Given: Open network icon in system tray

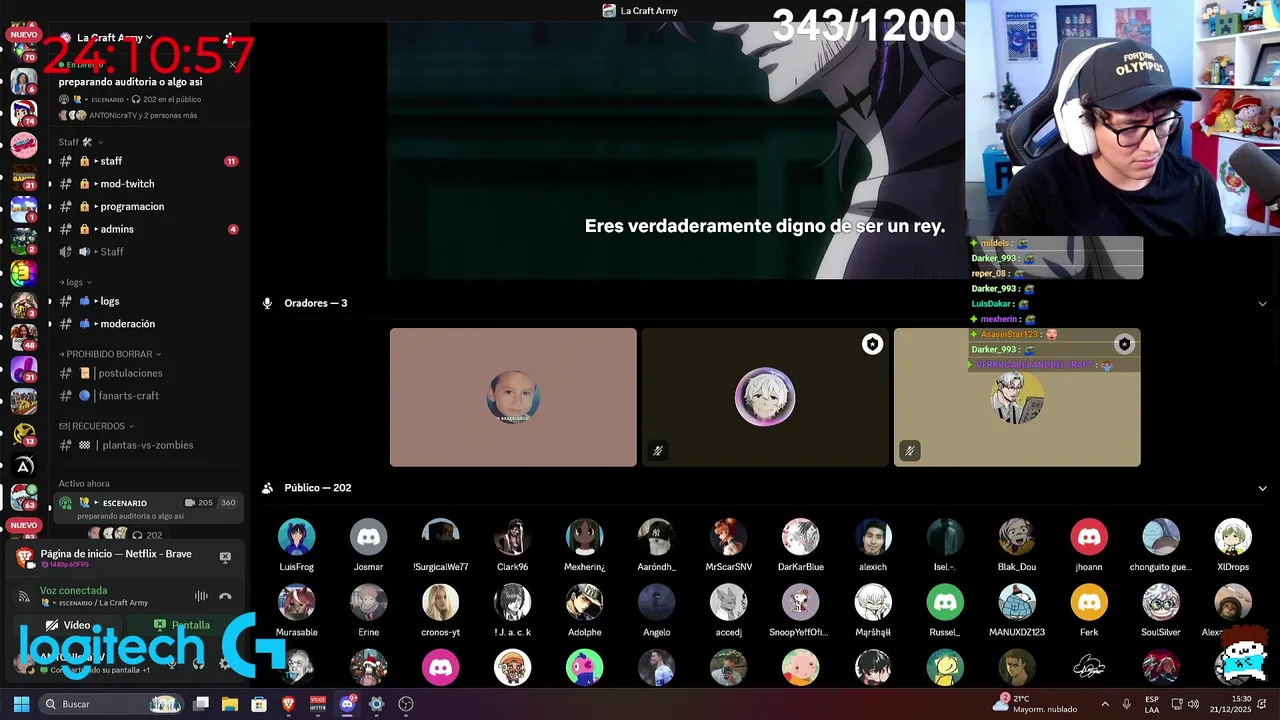Looking at the screenshot, I should [1177, 704].
